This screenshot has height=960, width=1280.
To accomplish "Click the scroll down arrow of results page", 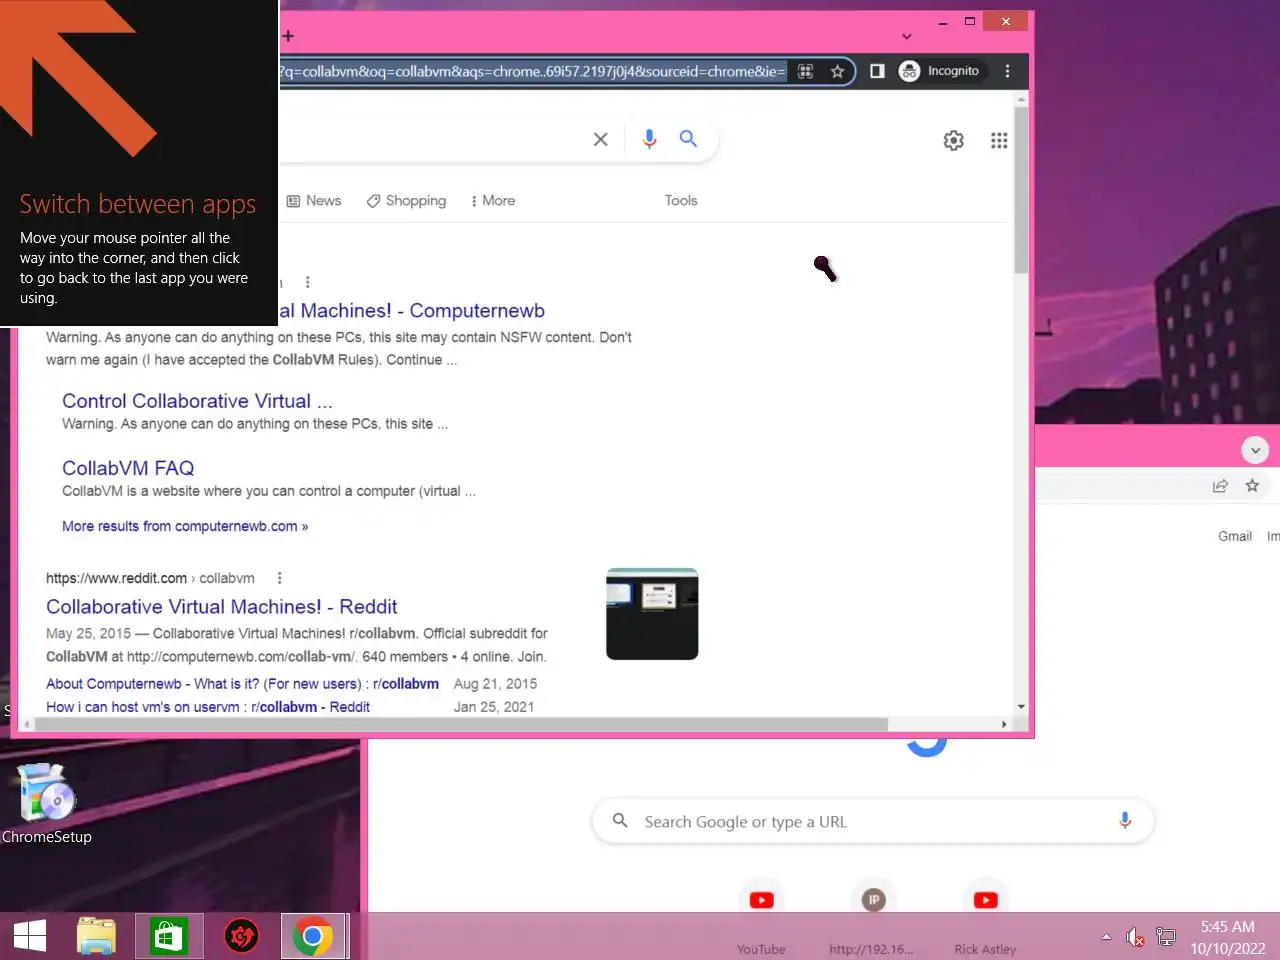I will (x=1021, y=707).
